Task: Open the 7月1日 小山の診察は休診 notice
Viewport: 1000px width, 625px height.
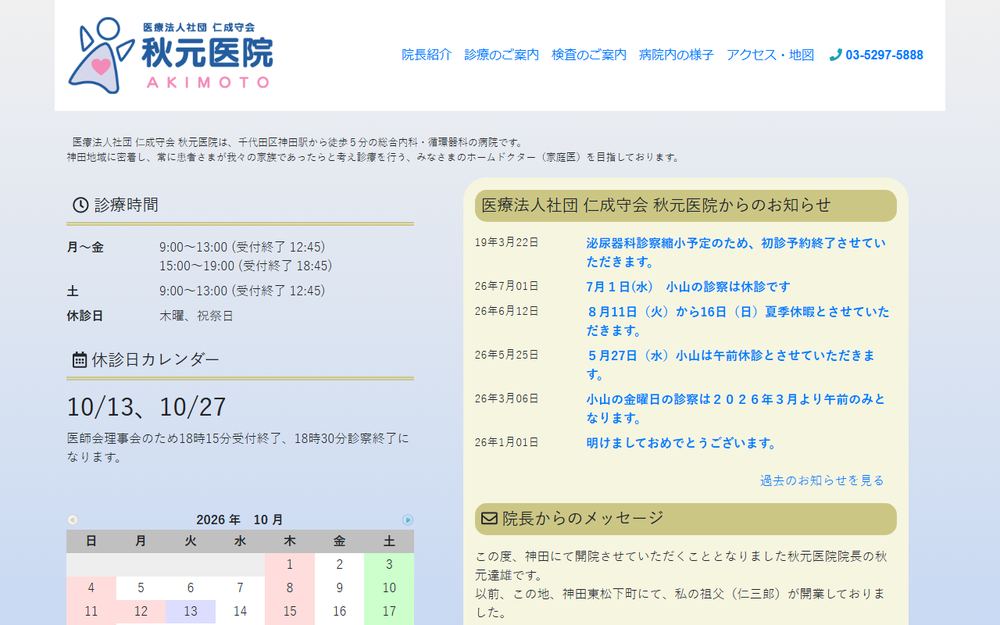Action: pyautogui.click(x=688, y=286)
